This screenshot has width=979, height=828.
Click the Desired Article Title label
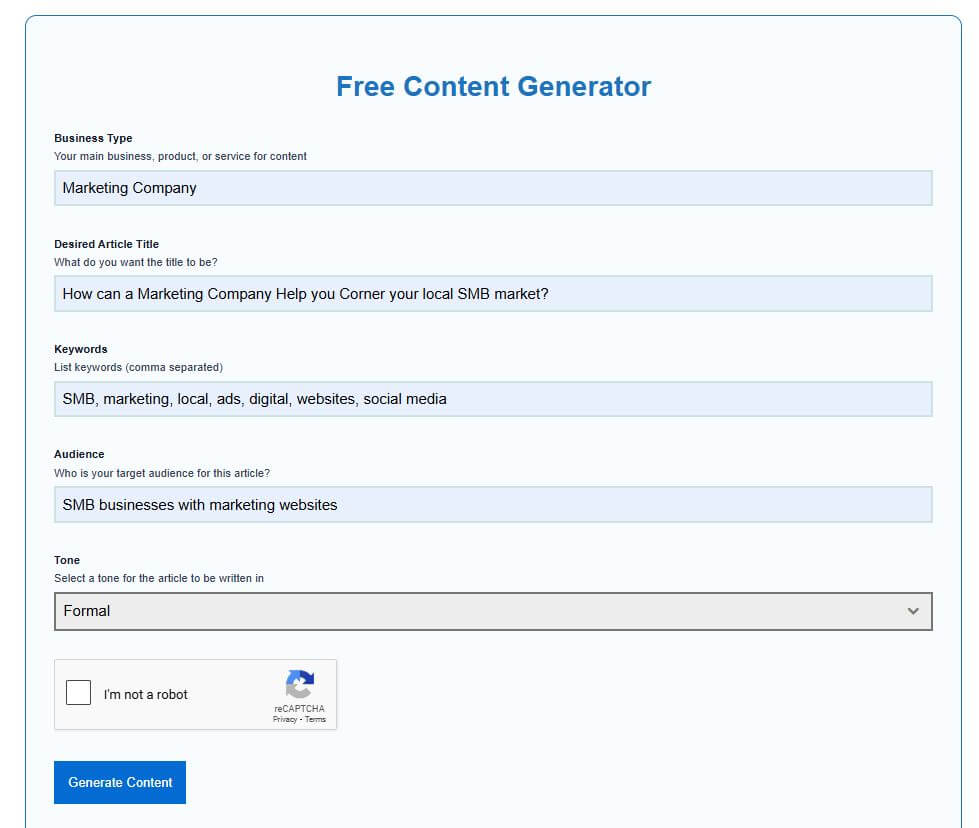[x=106, y=244]
